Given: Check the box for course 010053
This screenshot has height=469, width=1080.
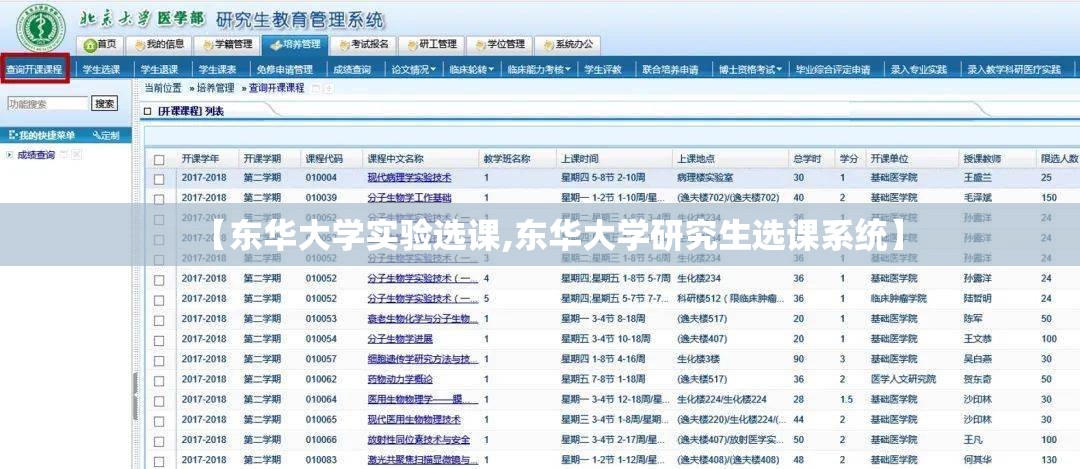Looking at the screenshot, I should click(159, 320).
